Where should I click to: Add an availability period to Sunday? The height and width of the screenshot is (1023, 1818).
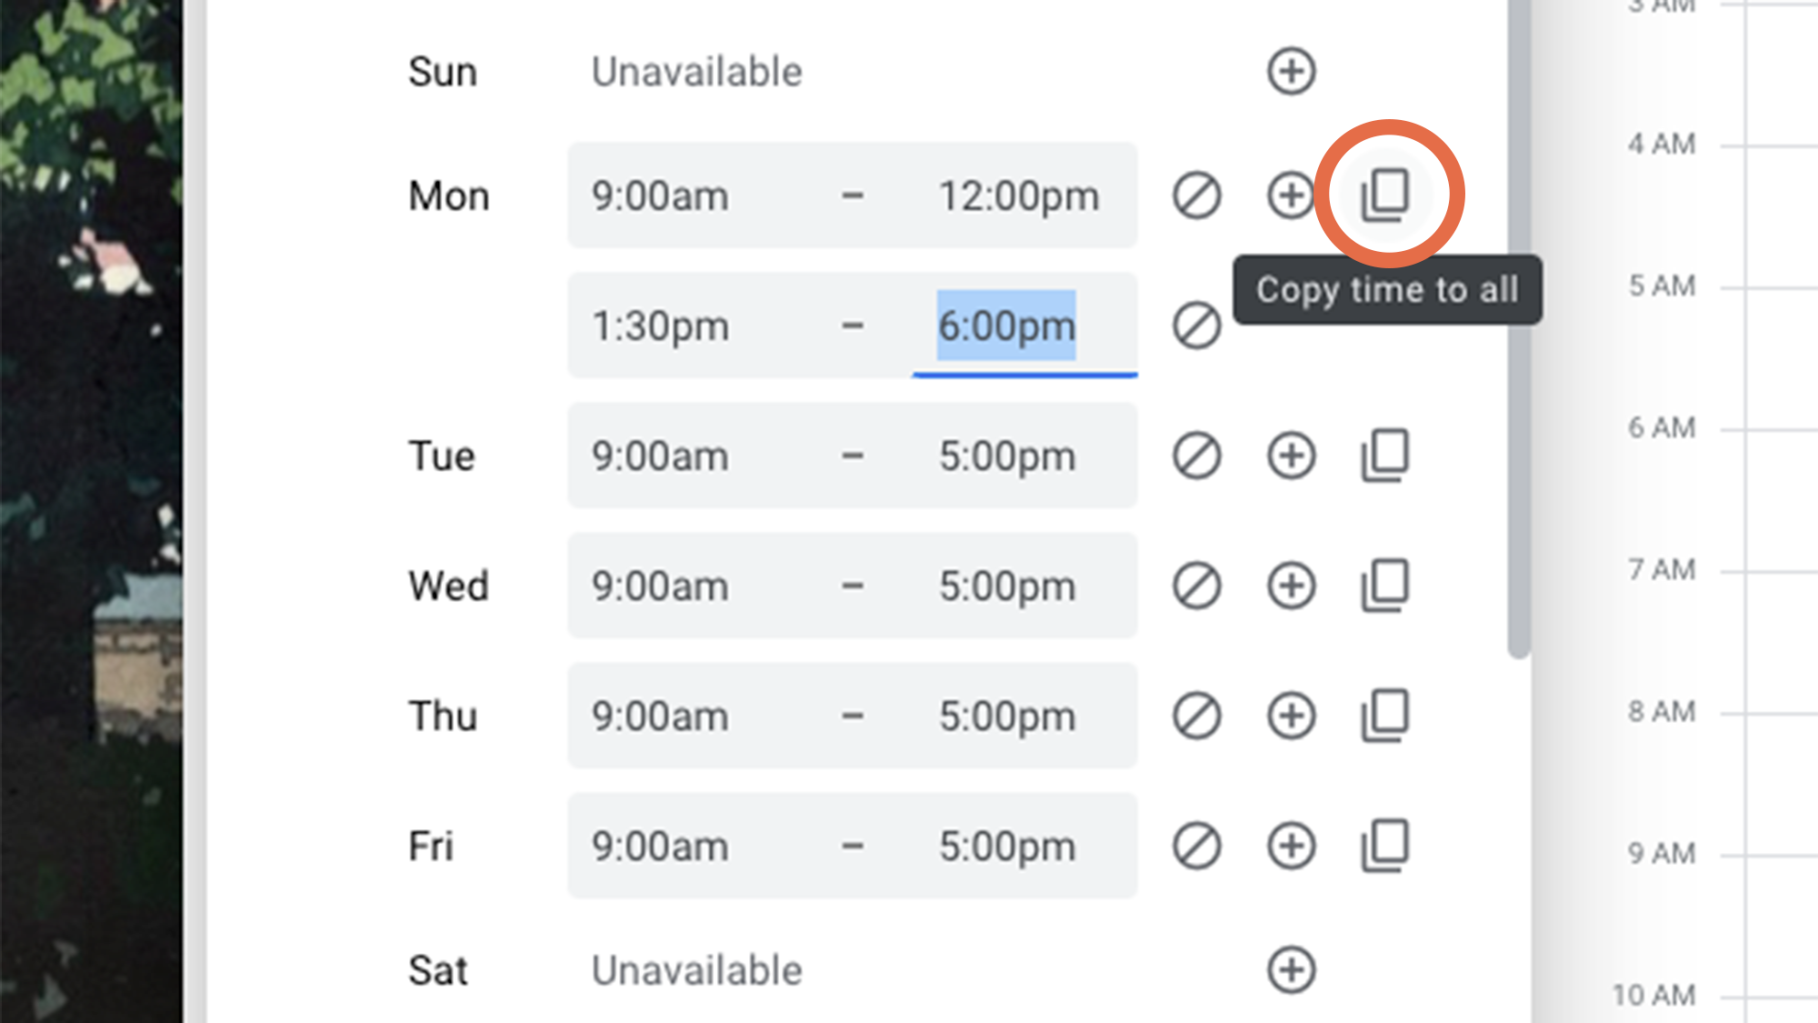(1290, 71)
